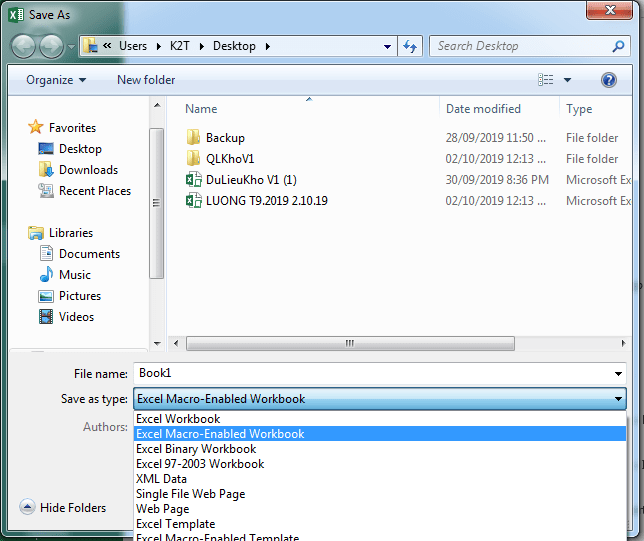Viewport: 644px width, 541px height.
Task: Click the Refresh button next to address bar
Action: point(410,46)
